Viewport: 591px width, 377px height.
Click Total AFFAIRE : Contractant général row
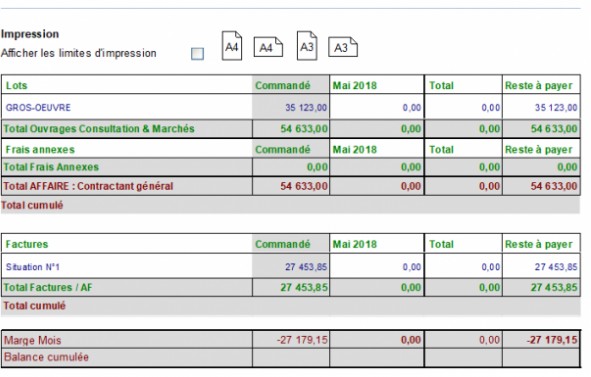(x=291, y=186)
